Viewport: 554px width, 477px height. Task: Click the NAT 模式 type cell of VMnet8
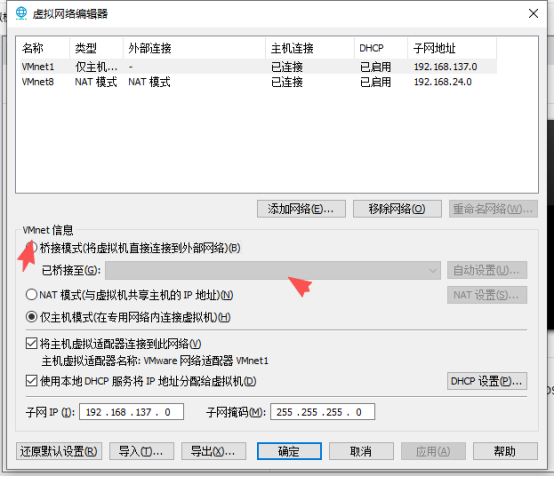[x=96, y=82]
